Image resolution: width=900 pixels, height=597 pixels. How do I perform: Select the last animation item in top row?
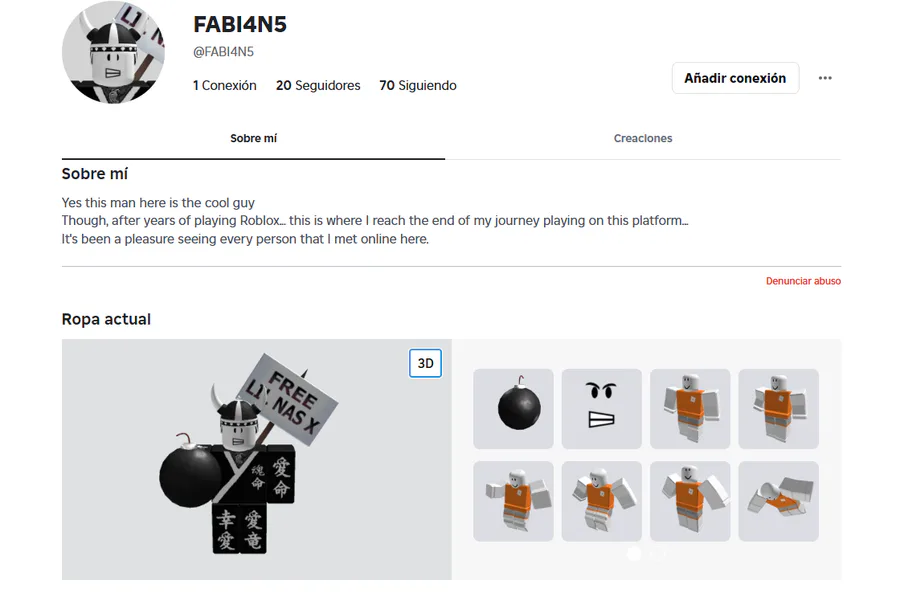[x=778, y=409]
